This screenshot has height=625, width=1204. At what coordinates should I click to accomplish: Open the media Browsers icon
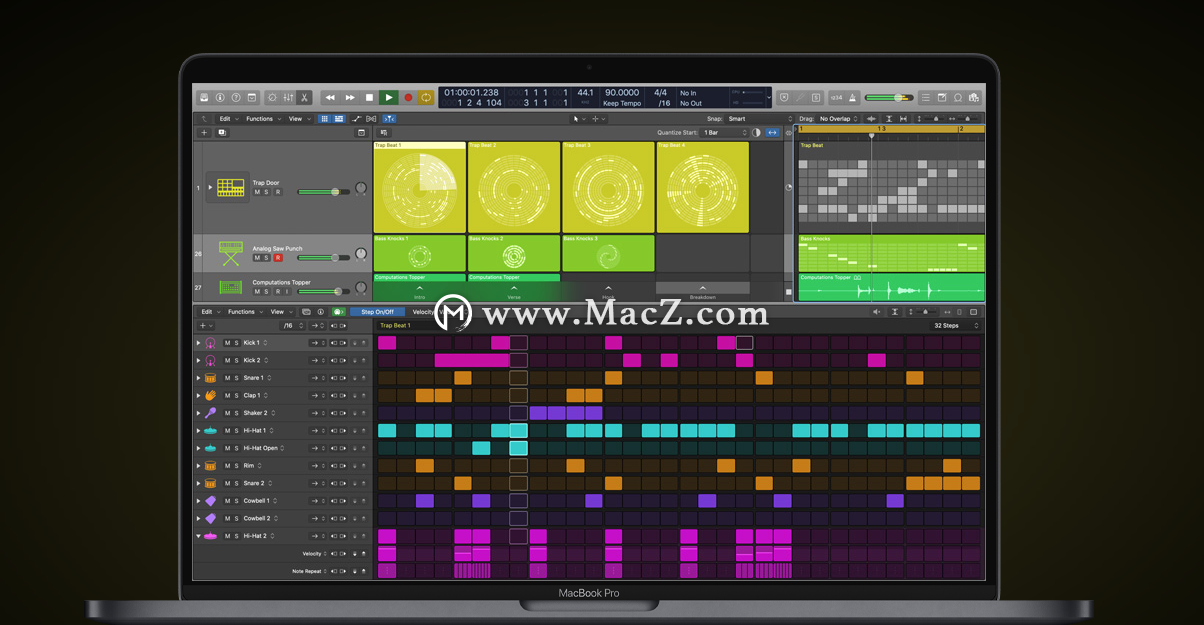coord(974,97)
